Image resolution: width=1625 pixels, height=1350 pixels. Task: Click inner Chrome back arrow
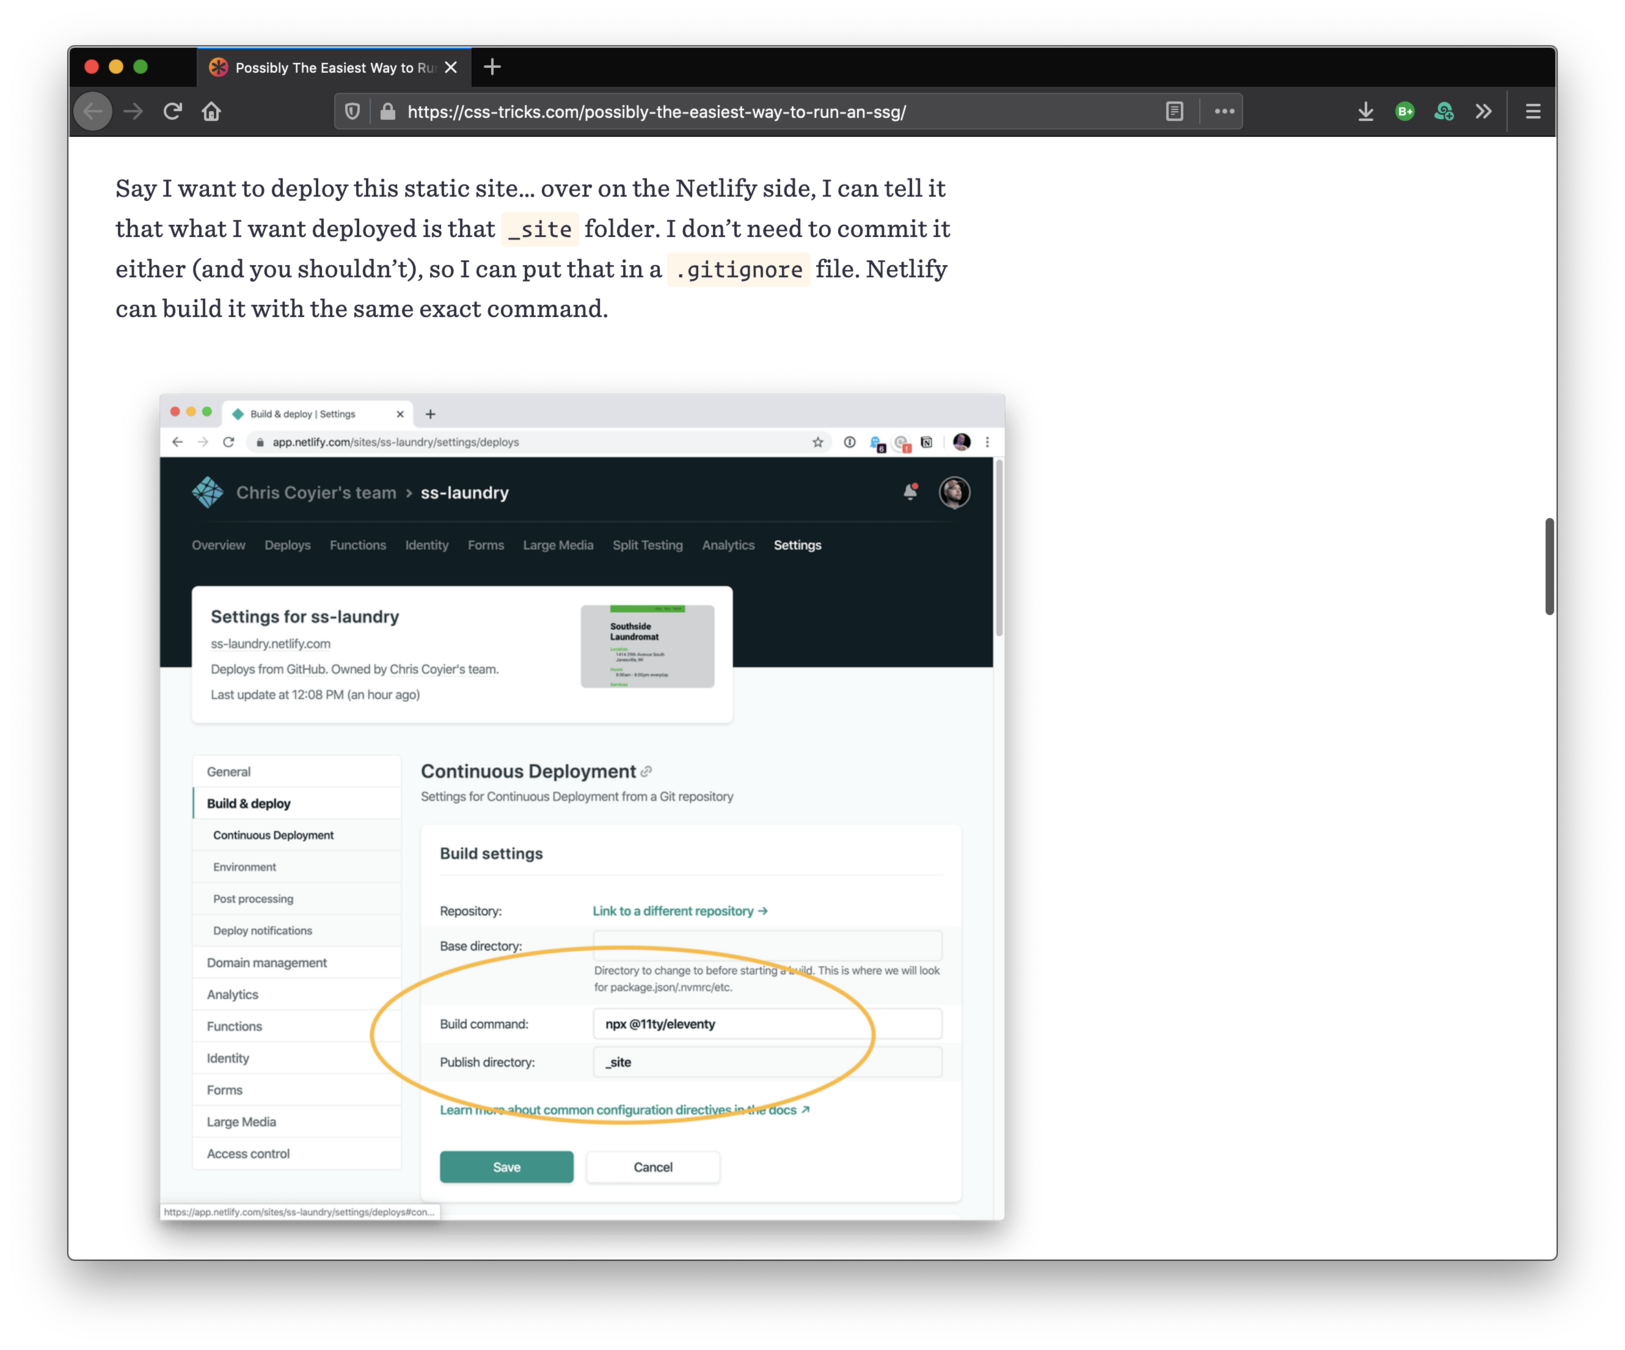(x=177, y=442)
